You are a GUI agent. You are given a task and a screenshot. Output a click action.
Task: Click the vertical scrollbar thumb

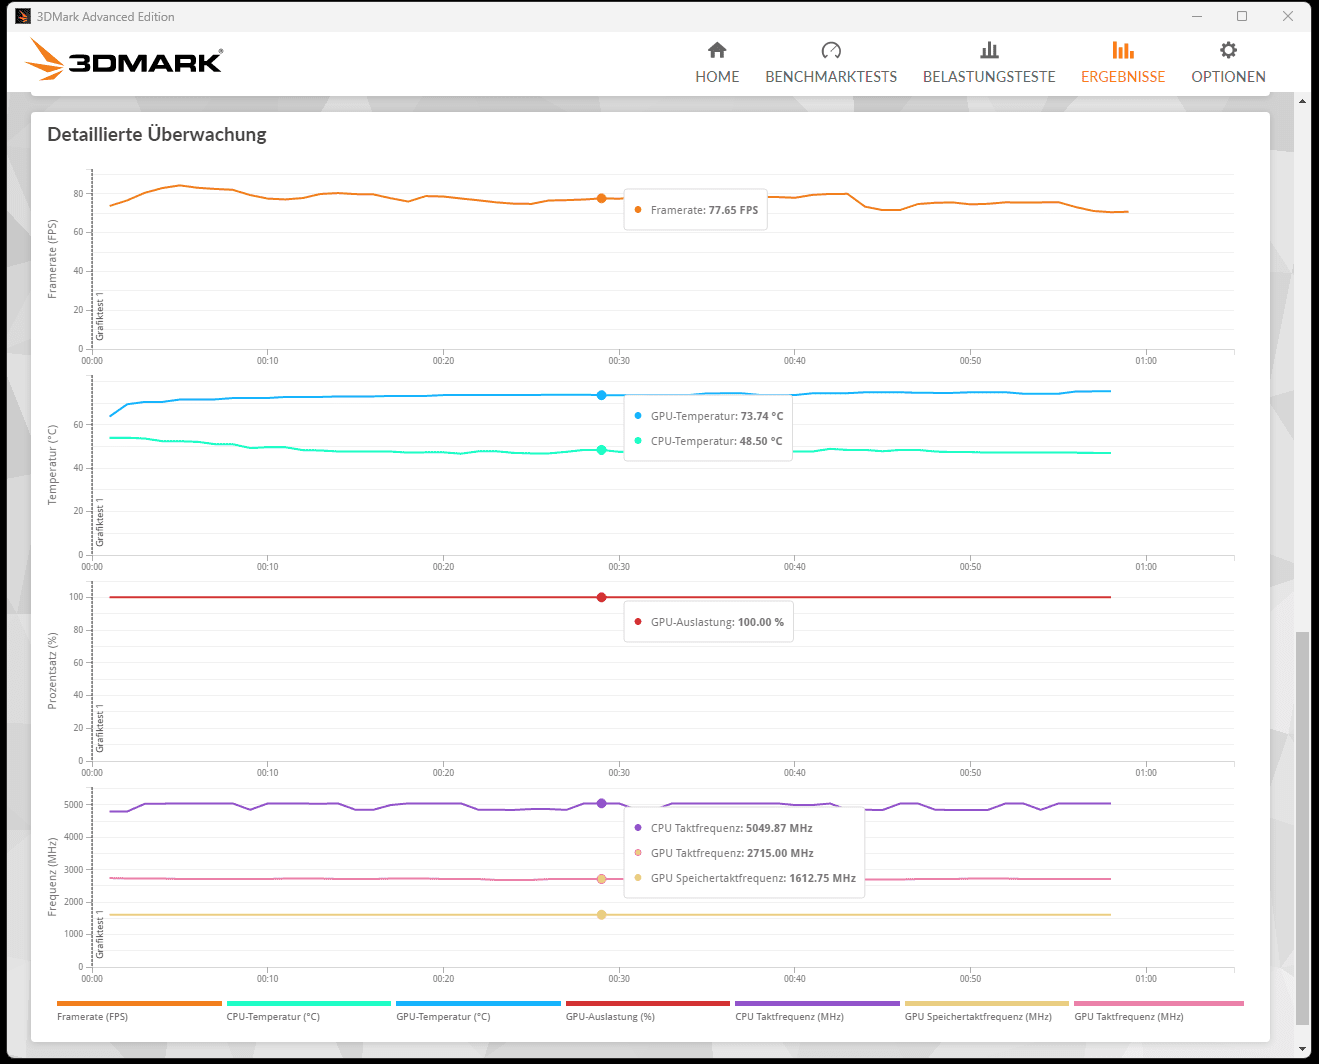(1302, 828)
